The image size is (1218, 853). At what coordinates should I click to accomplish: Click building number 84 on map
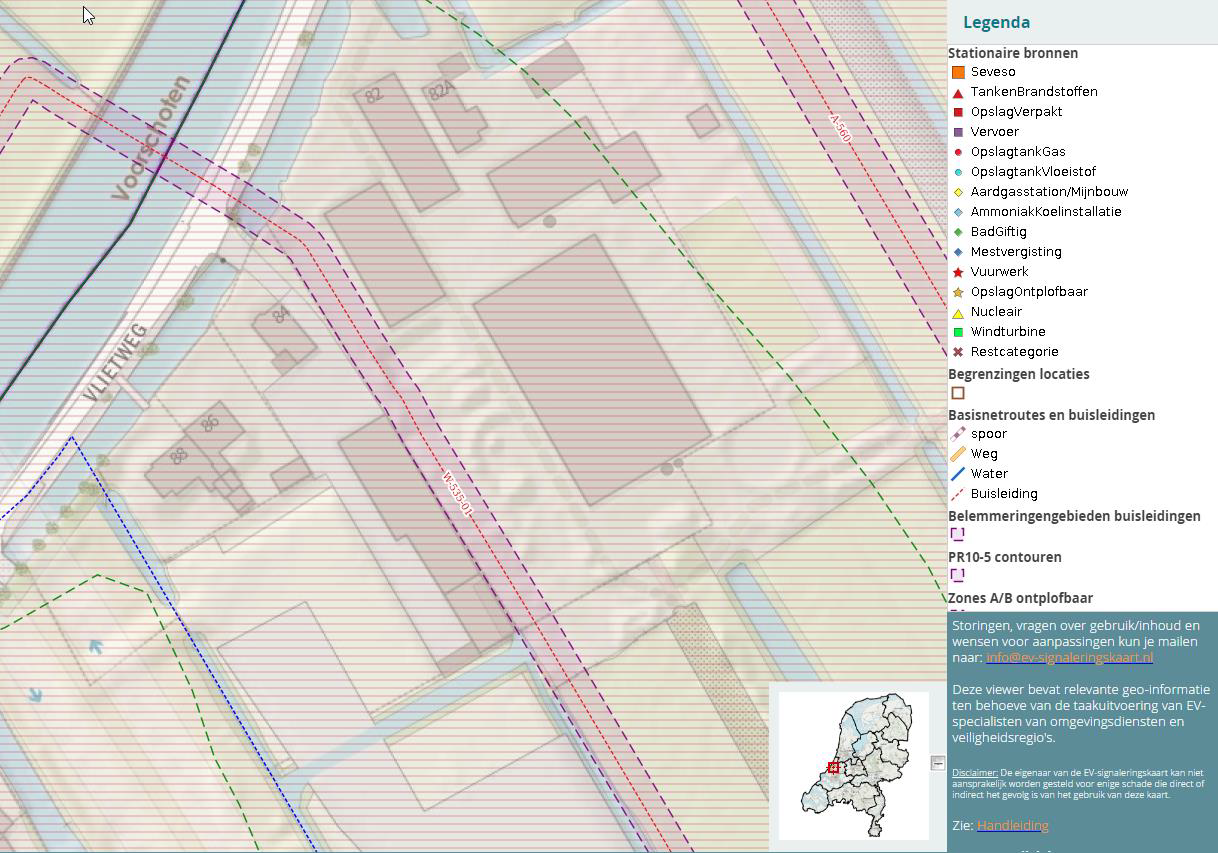(x=281, y=314)
